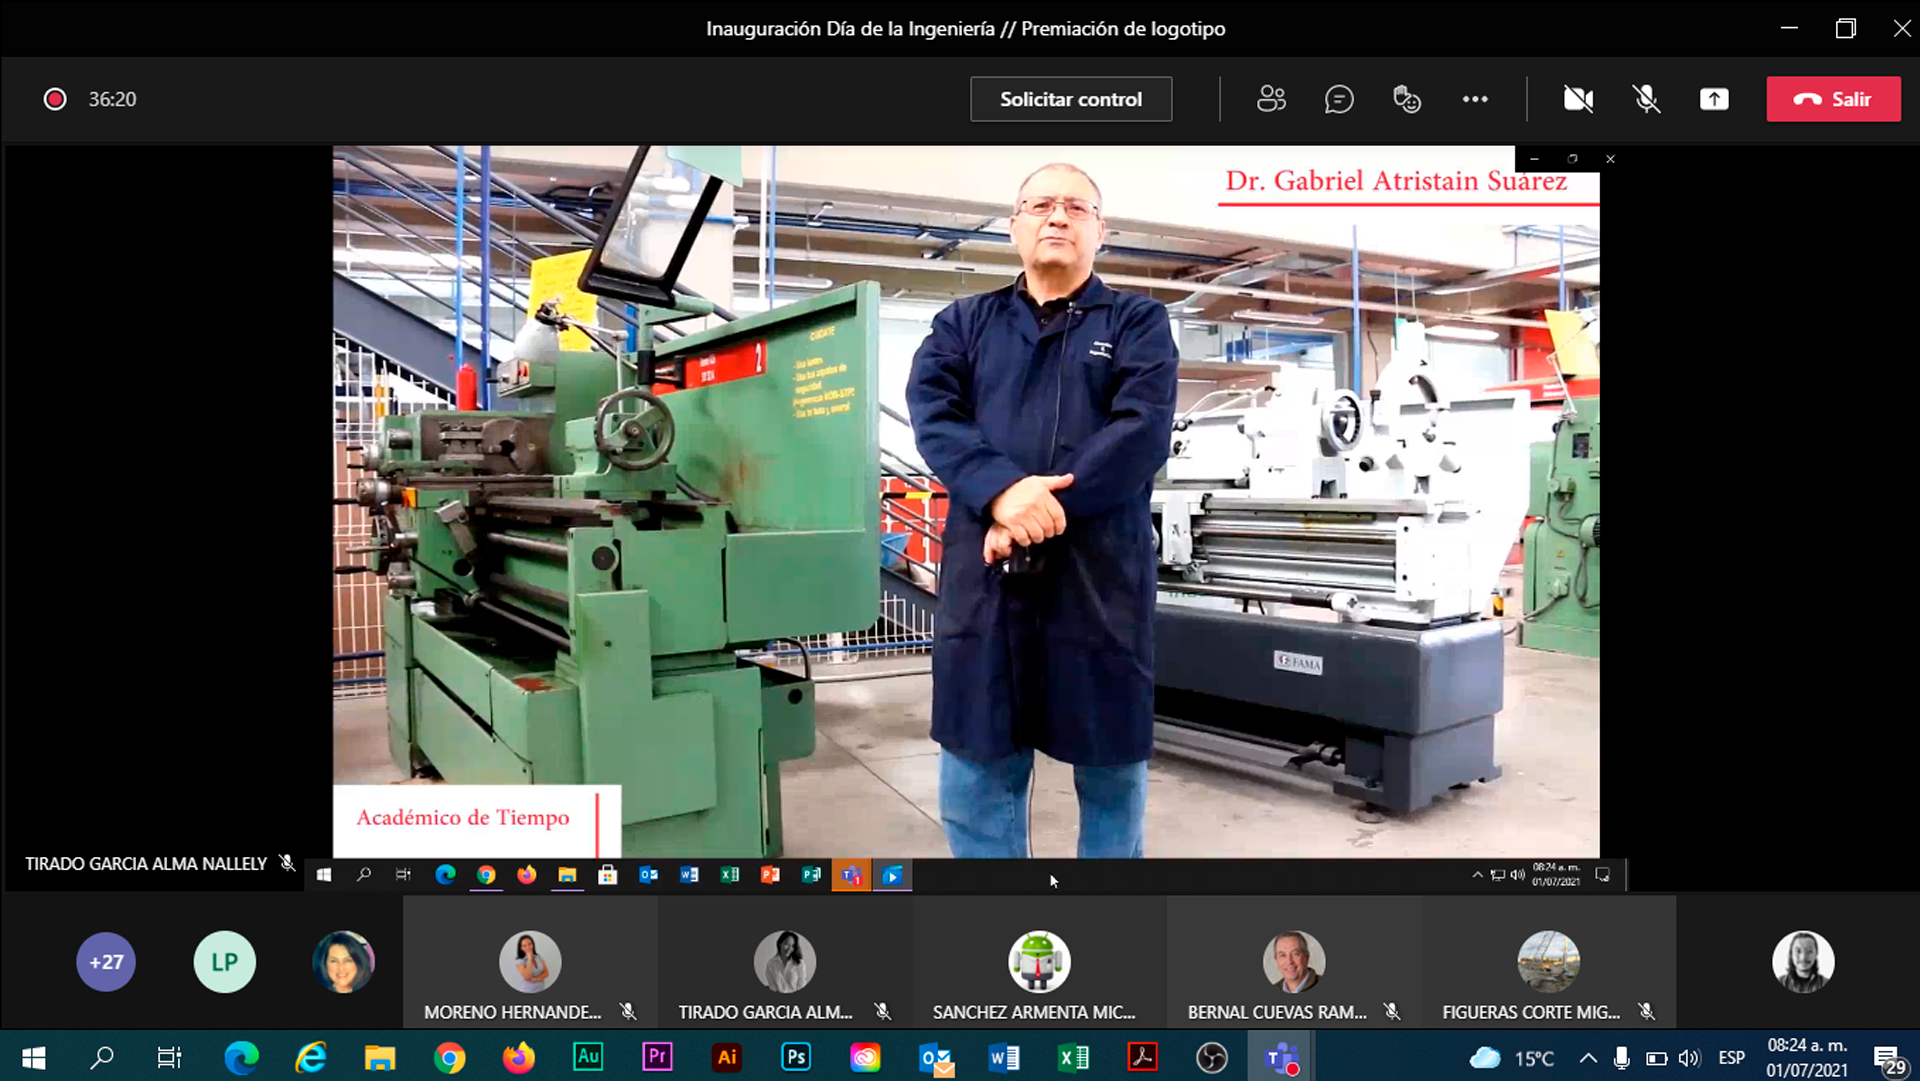1920x1081 pixels.
Task: Open Adobe Audition from the taskbar
Action: click(x=588, y=1057)
